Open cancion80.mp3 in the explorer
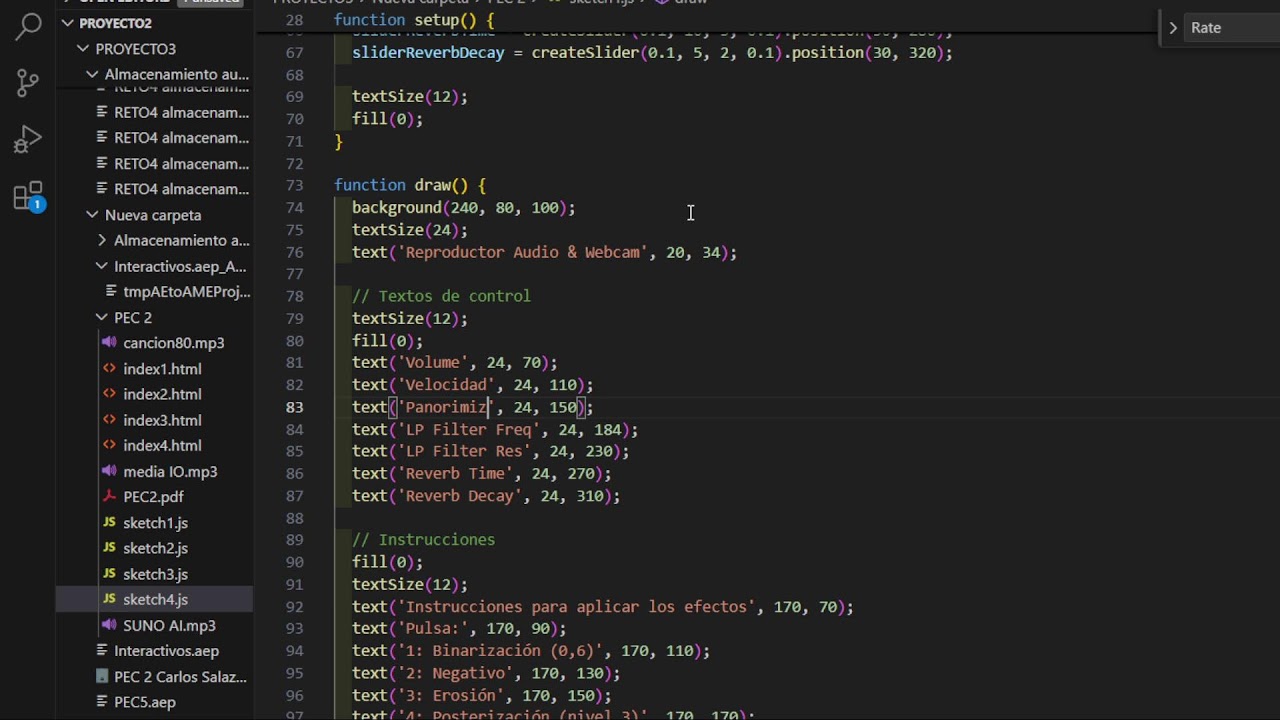The image size is (1280, 720). [x=173, y=343]
